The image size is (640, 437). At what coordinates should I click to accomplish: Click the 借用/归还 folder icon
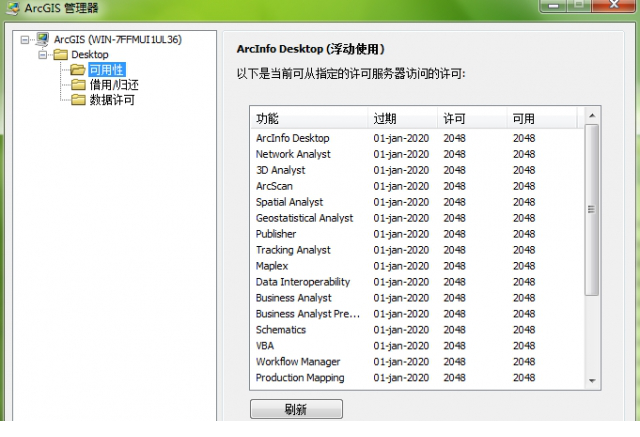(x=78, y=85)
